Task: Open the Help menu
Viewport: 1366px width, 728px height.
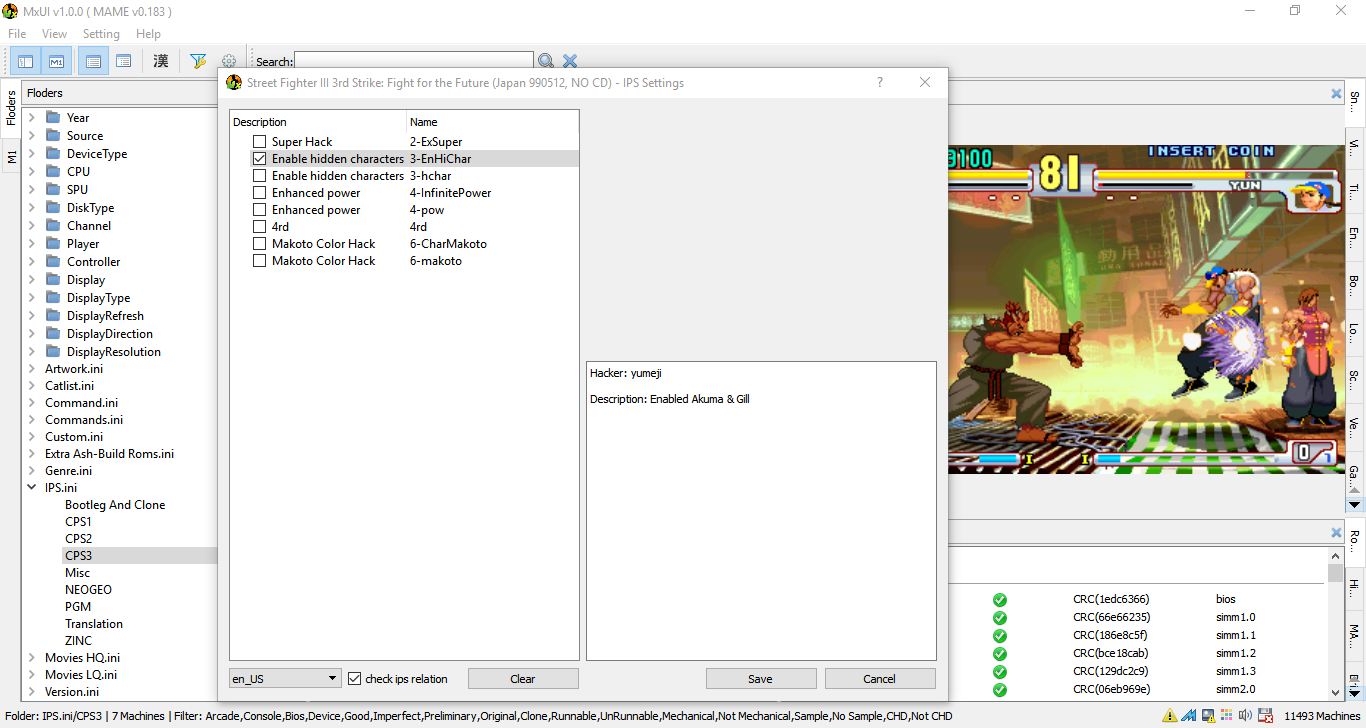Action: pyautogui.click(x=148, y=34)
